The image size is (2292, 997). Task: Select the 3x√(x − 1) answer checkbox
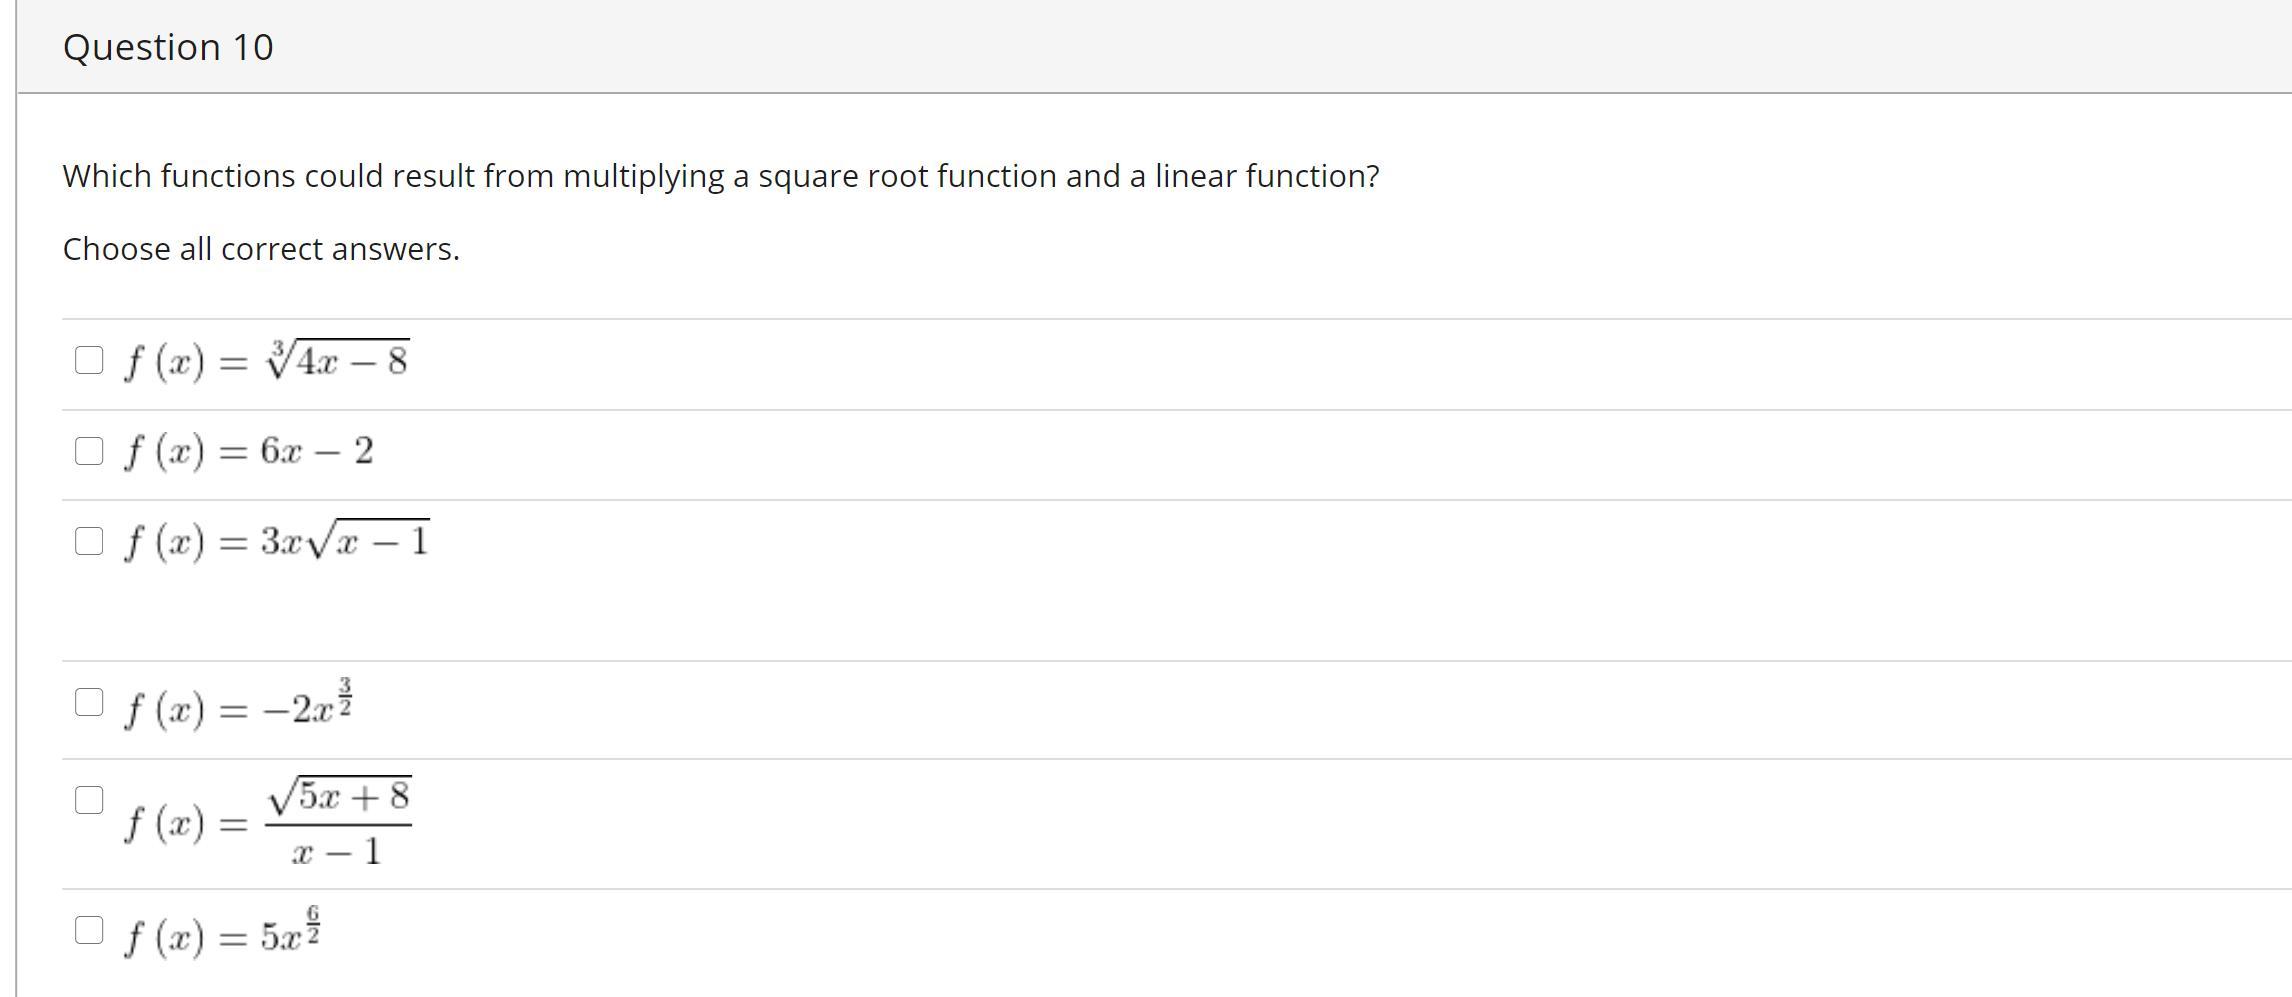point(89,541)
